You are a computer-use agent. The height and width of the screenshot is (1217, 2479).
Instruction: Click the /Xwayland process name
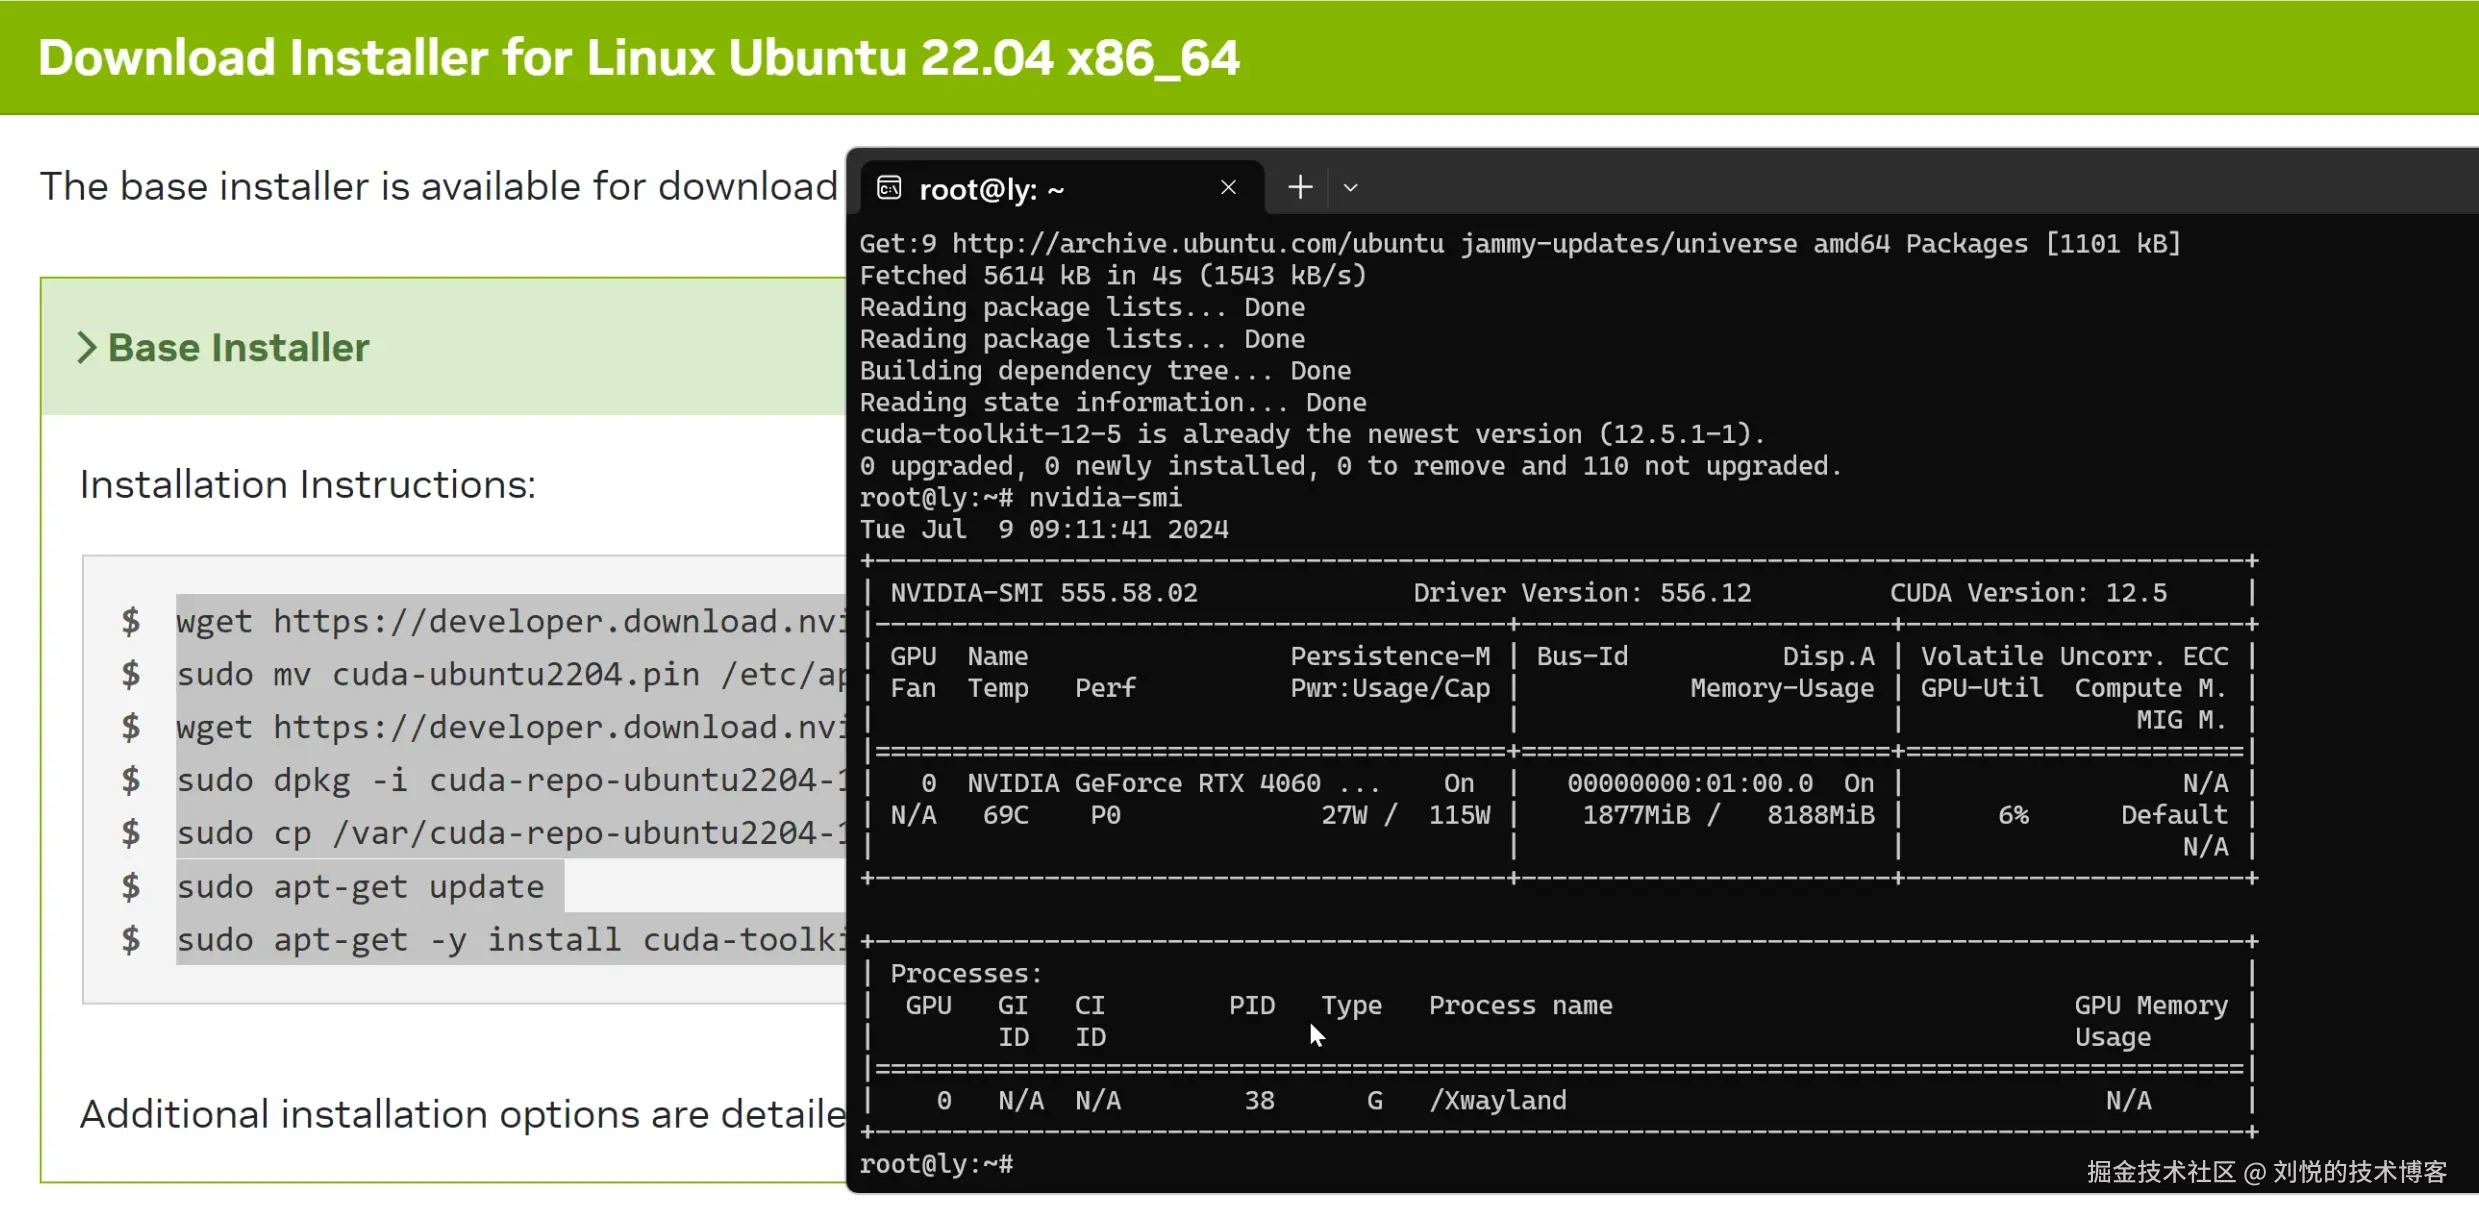pos(1498,1101)
